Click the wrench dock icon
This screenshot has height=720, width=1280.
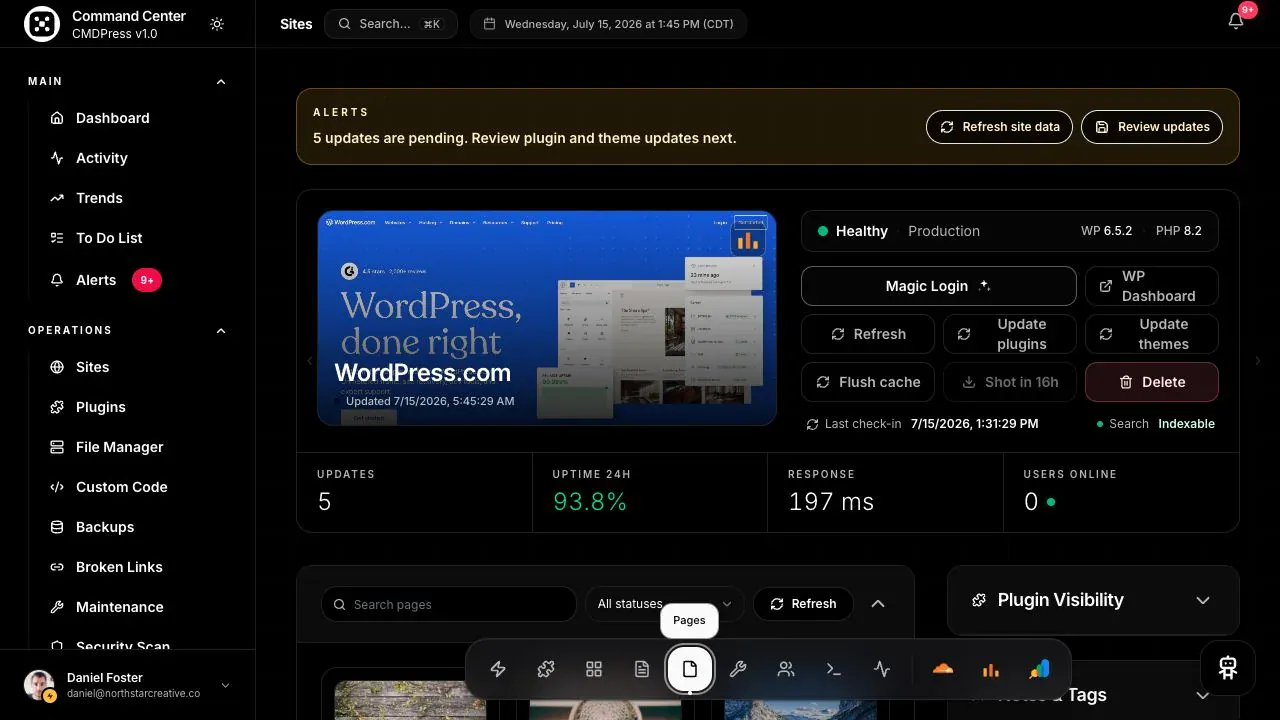[738, 670]
